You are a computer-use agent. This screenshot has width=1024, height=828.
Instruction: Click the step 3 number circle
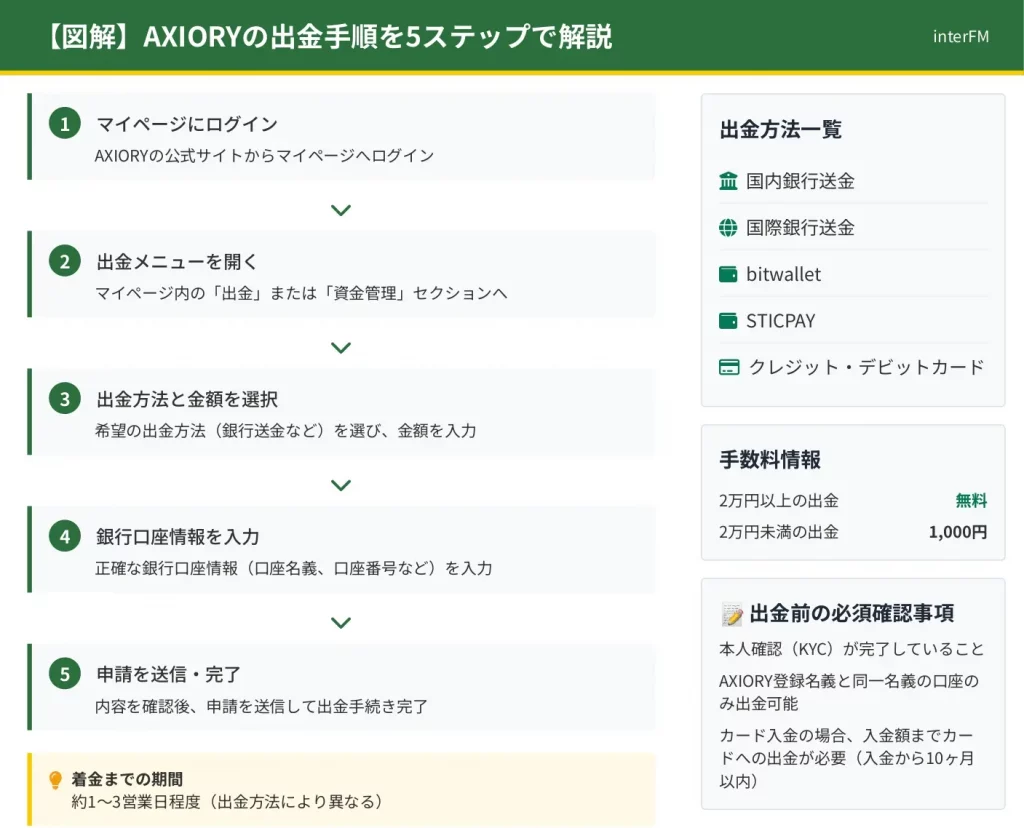click(65, 399)
